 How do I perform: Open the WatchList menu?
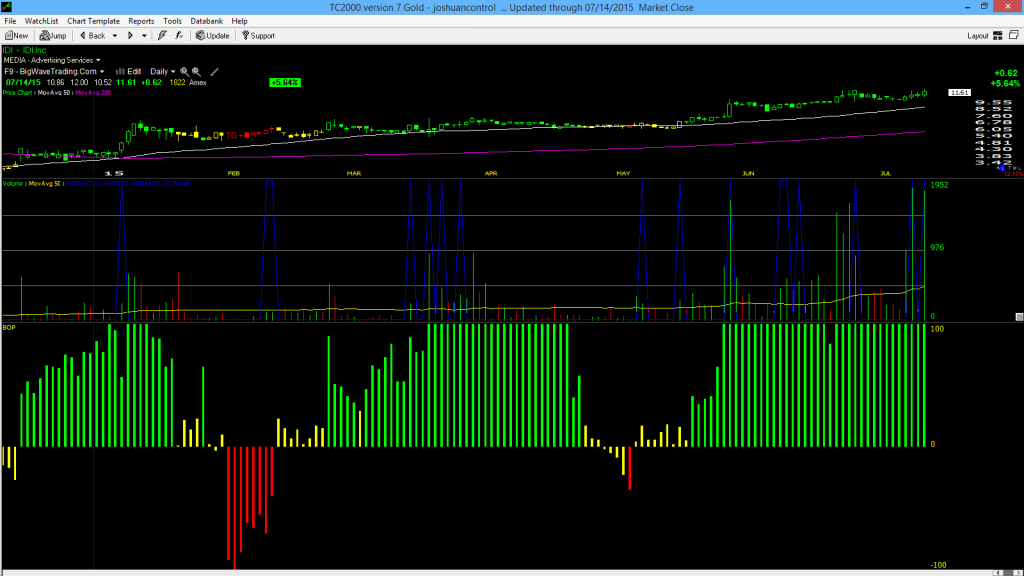point(41,21)
